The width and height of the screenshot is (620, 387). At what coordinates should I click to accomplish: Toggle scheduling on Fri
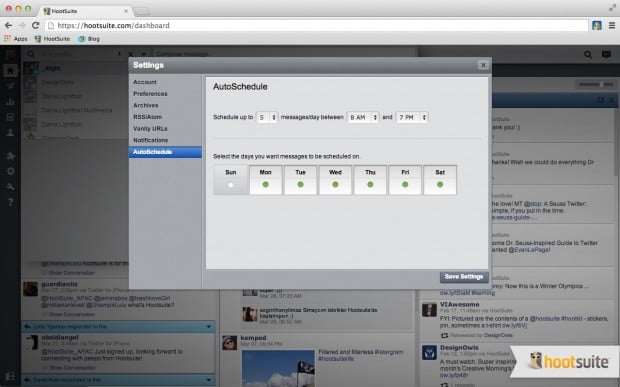pos(405,180)
